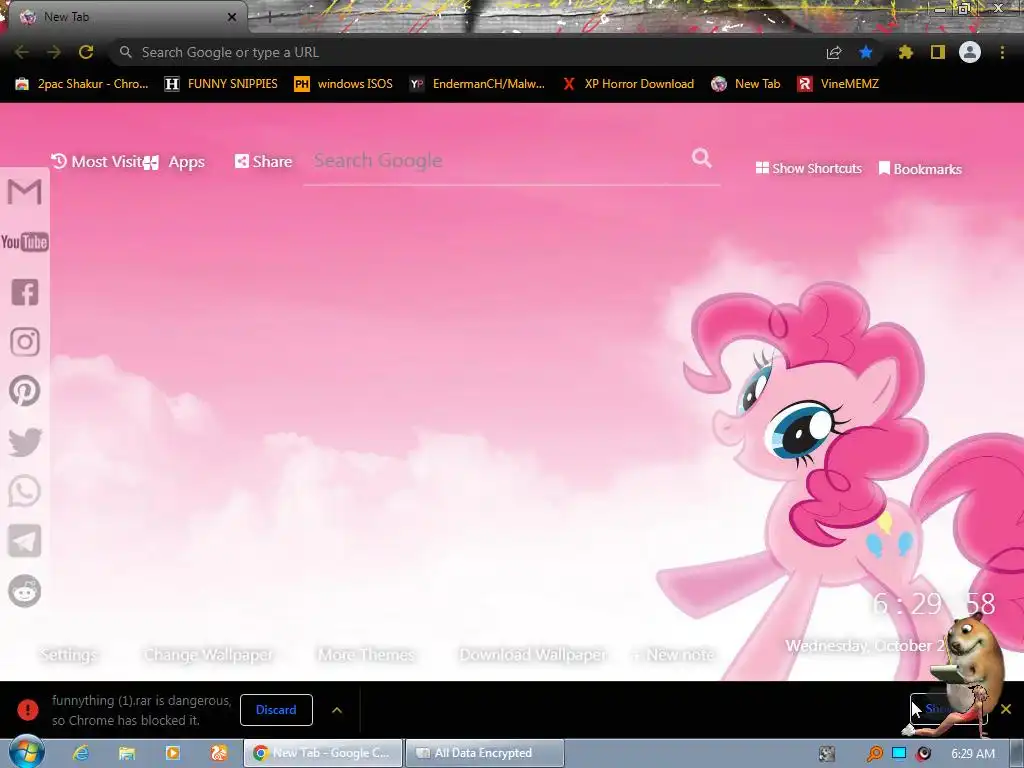
Task: Open File Explorer from taskbar
Action: coord(127,753)
